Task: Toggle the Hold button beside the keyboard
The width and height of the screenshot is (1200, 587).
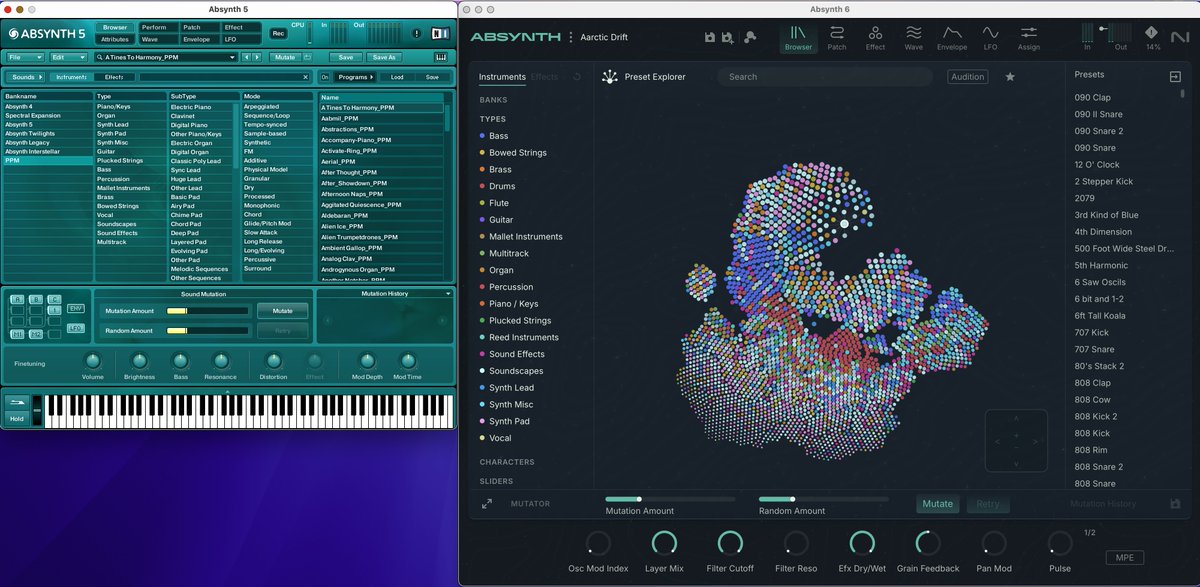Action: tap(17, 419)
